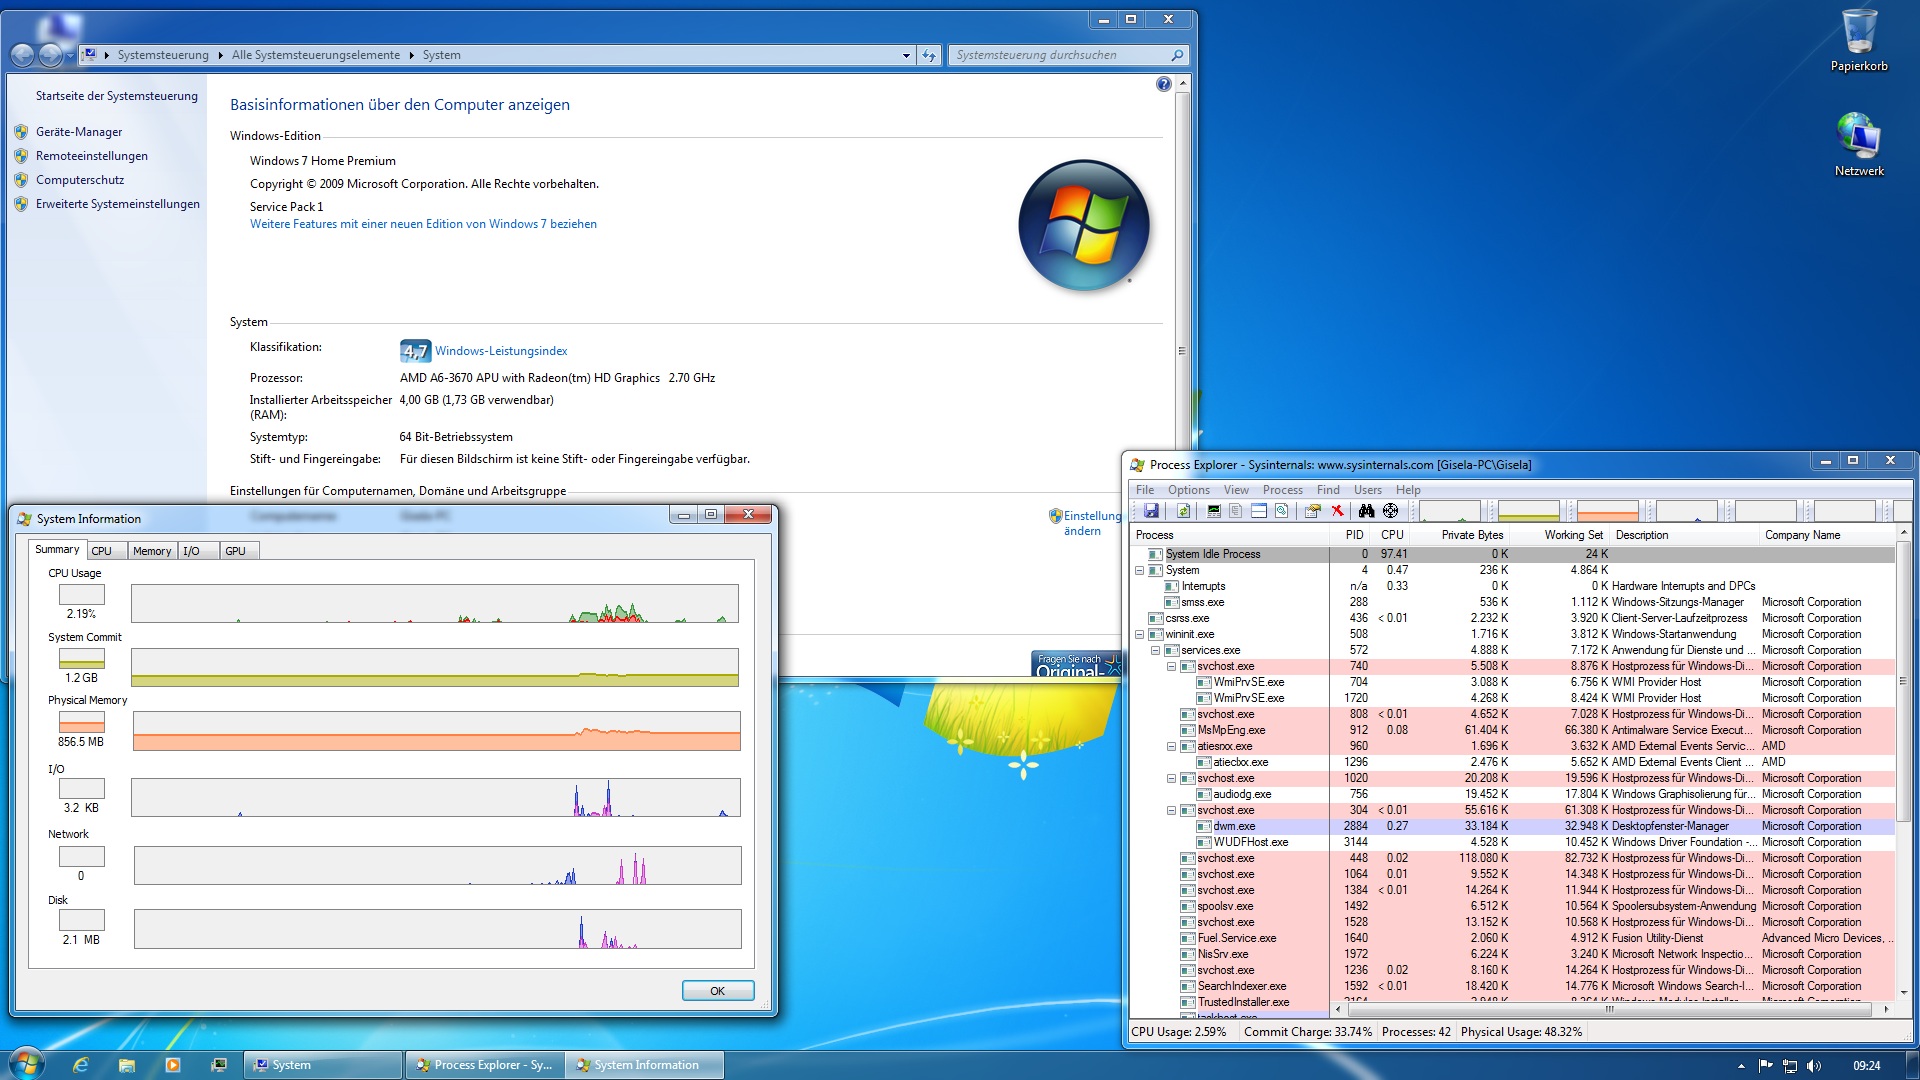This screenshot has width=1920, height=1080.
Task: Collapse the wininit.exe tree node
Action: 1139,635
